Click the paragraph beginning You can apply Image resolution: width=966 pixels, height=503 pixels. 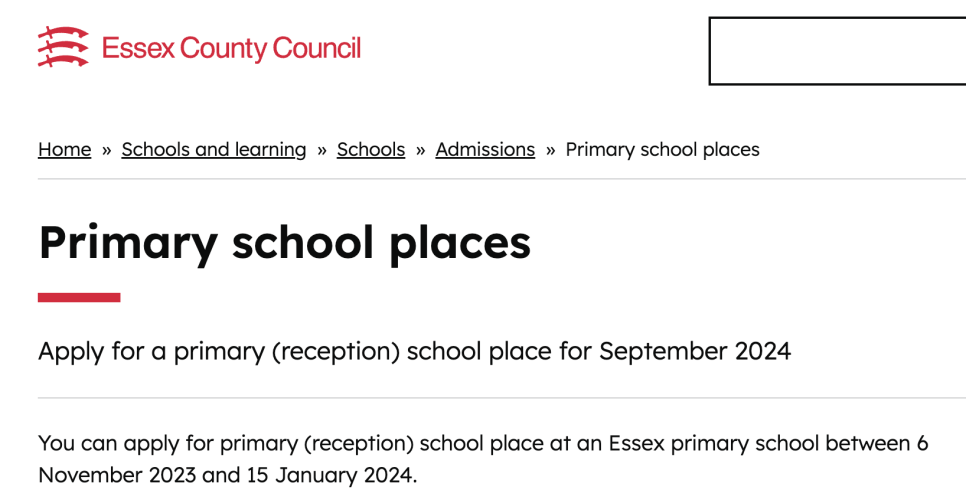[483, 459]
